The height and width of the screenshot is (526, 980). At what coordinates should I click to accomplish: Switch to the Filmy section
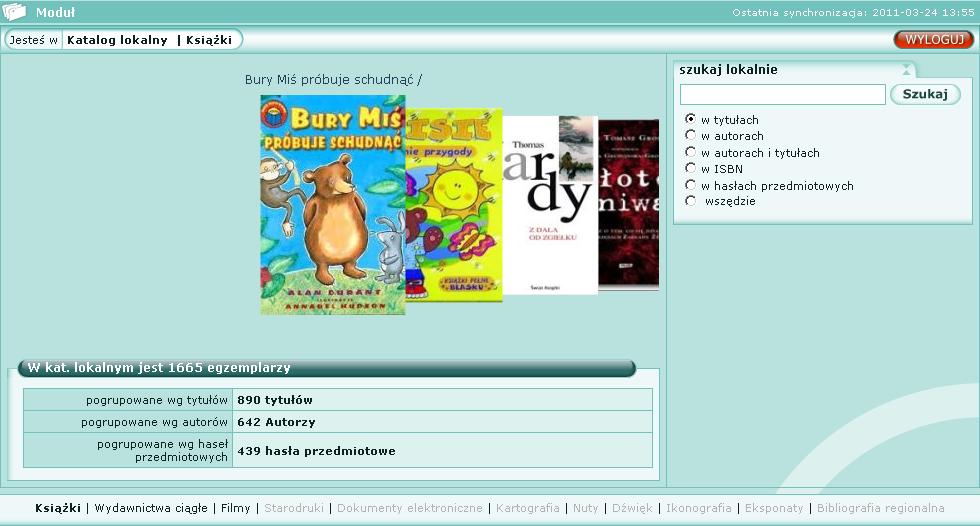point(236,508)
